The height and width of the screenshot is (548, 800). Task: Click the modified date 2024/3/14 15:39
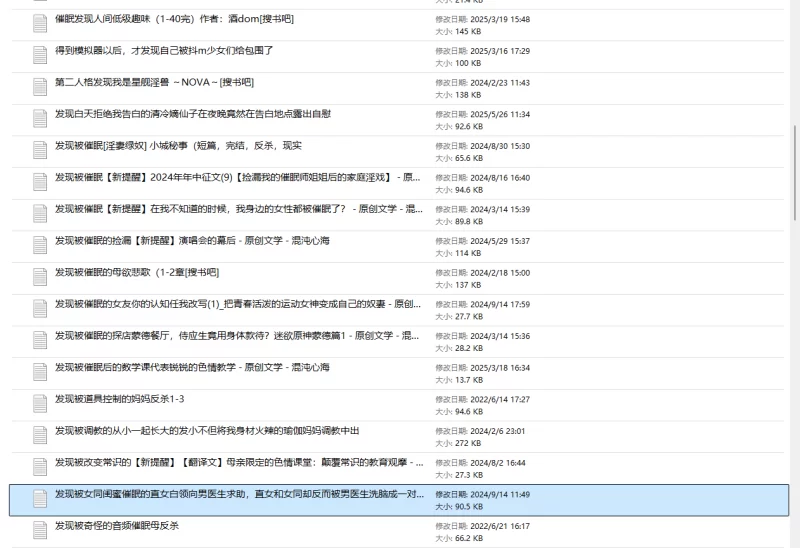pos(483,209)
